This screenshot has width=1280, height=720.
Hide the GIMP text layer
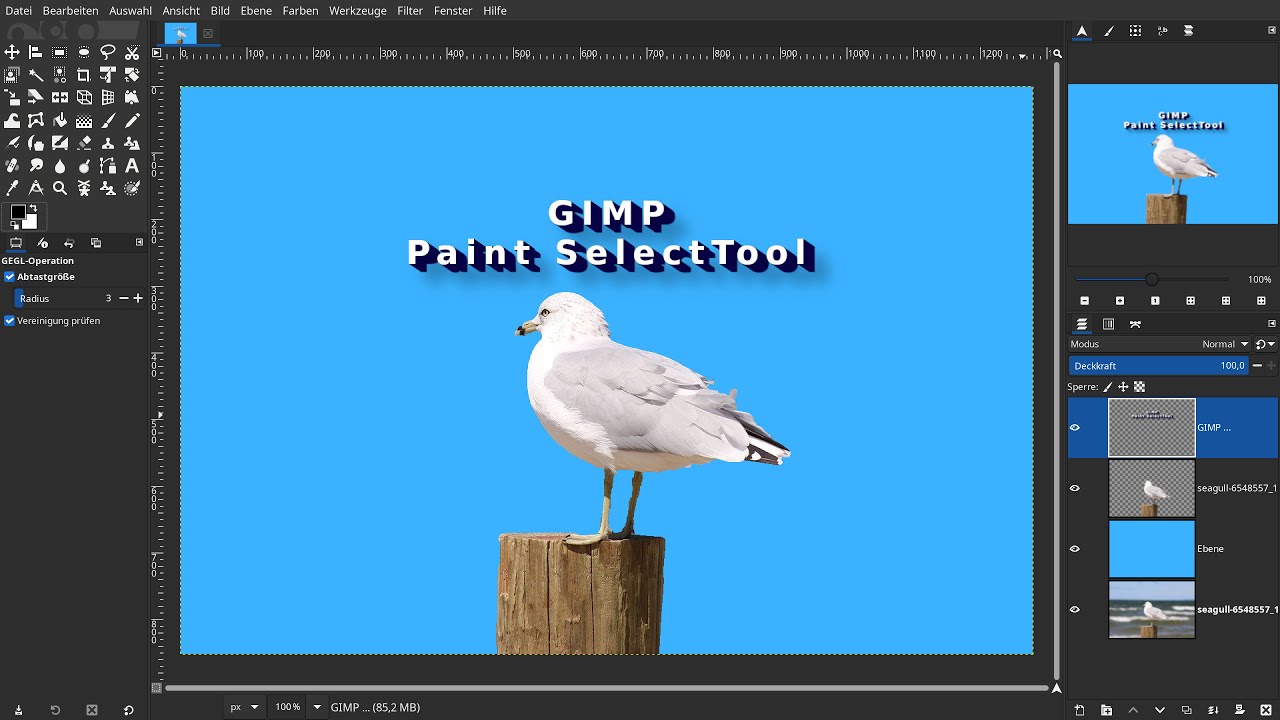(1075, 428)
